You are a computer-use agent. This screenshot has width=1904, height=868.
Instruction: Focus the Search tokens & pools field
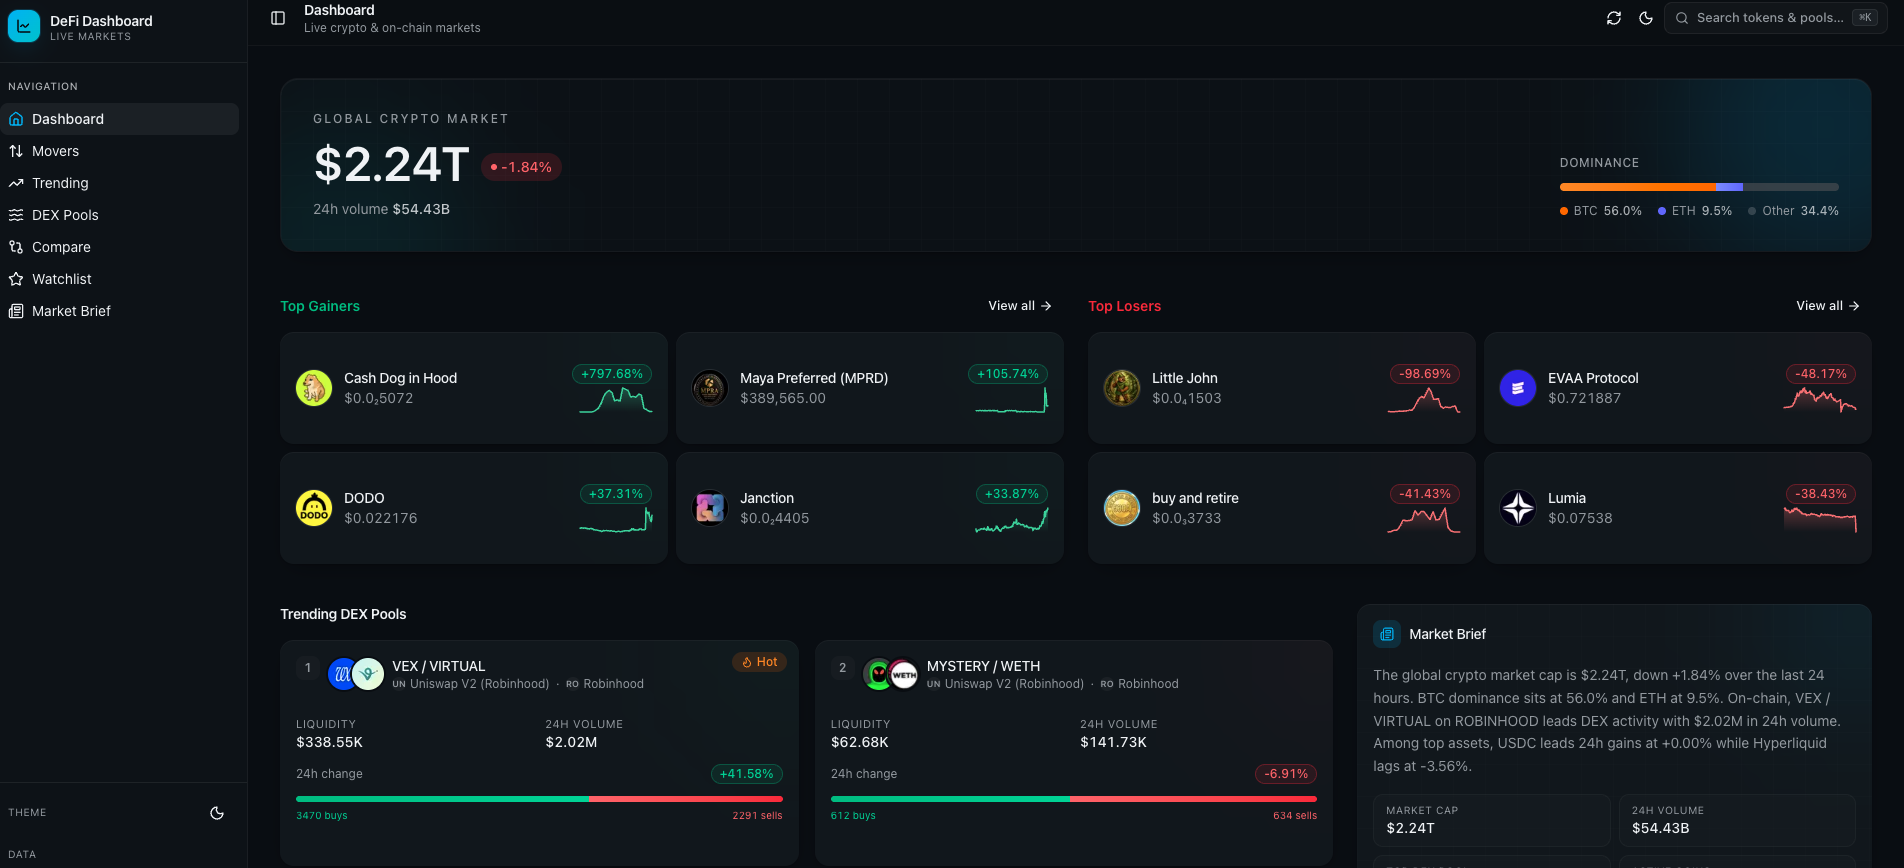point(1776,18)
